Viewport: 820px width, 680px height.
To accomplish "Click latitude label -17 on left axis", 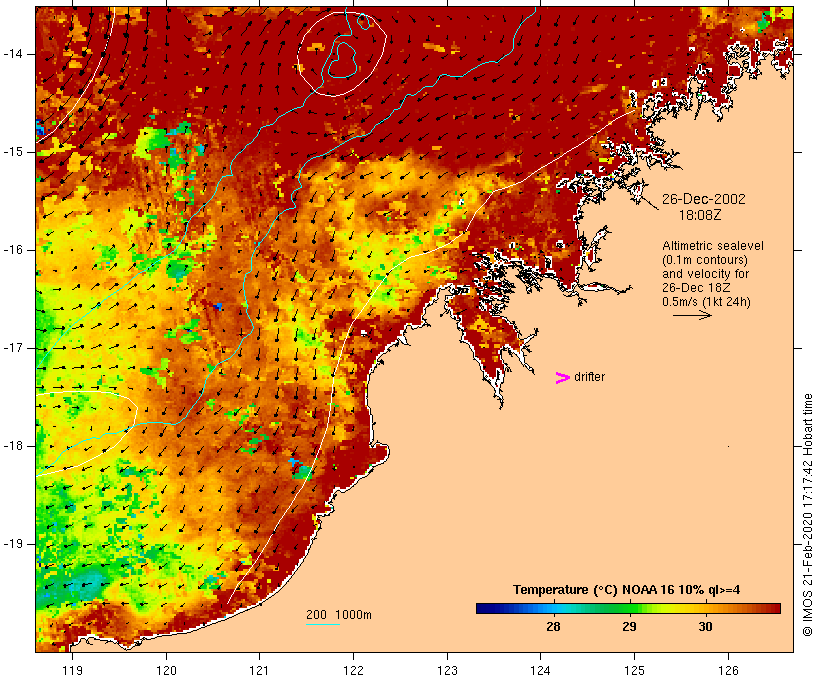I will pos(13,348).
